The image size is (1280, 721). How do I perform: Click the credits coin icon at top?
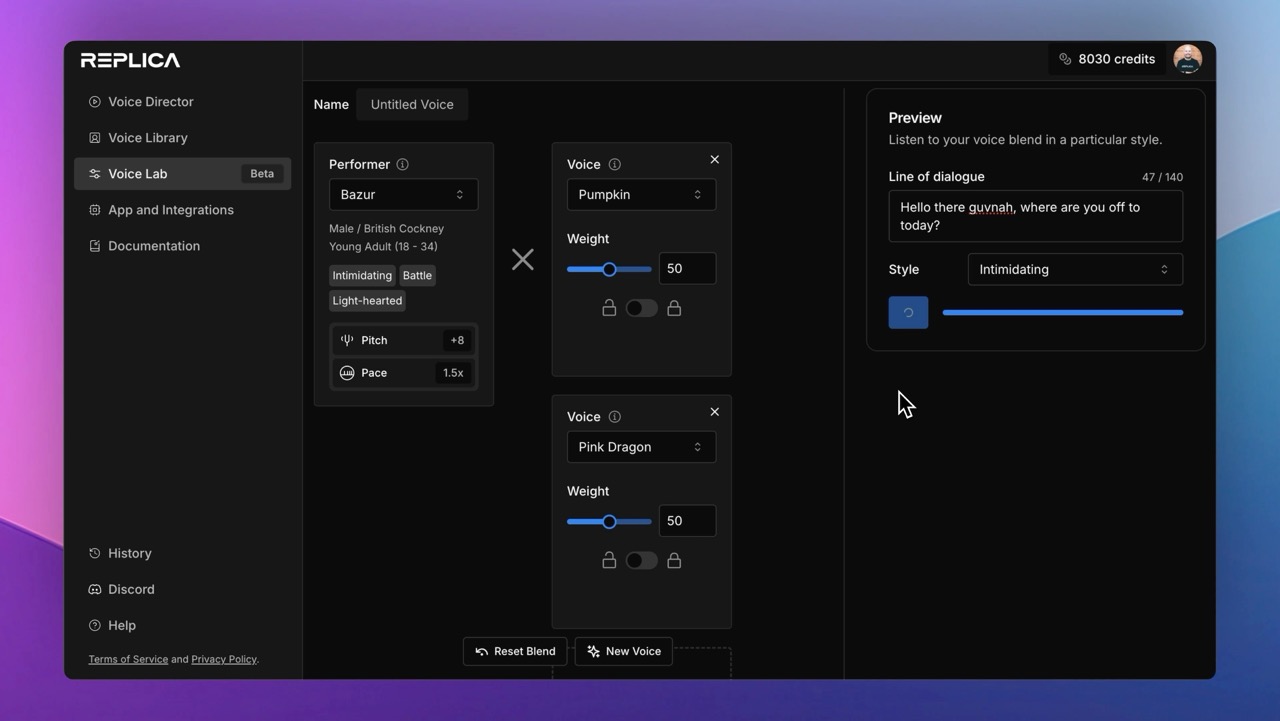(x=1065, y=58)
